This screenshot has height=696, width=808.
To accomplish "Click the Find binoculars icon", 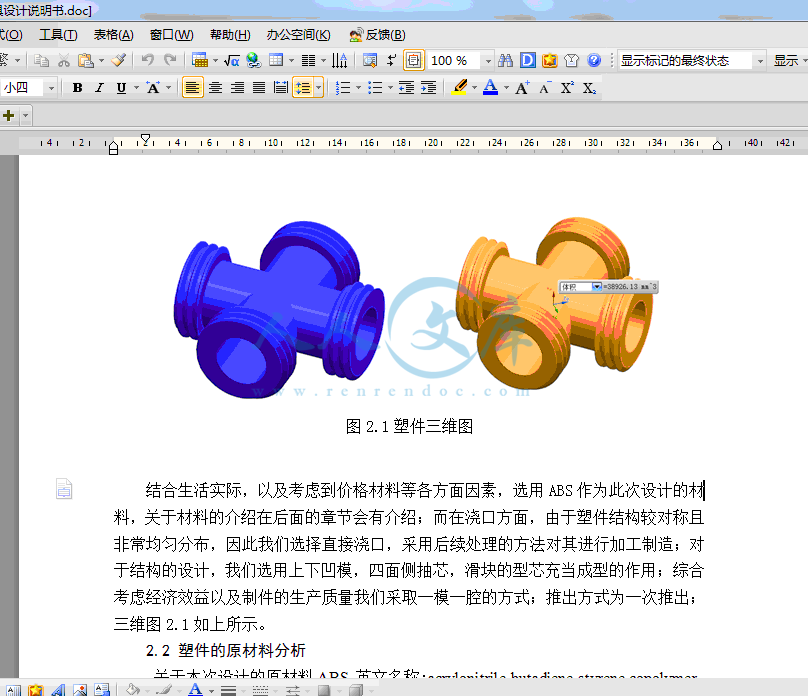I will click(506, 60).
